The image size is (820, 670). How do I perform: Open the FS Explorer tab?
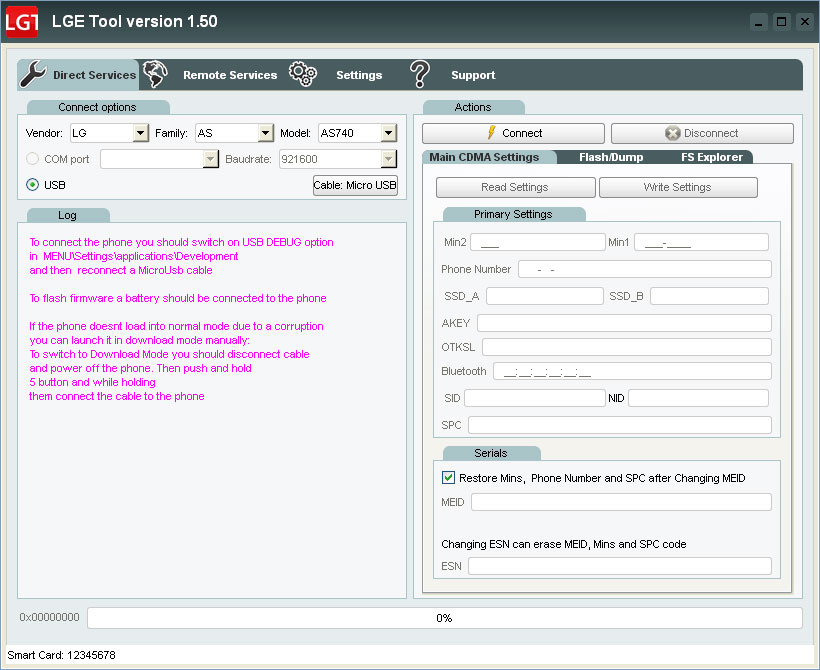(711, 157)
